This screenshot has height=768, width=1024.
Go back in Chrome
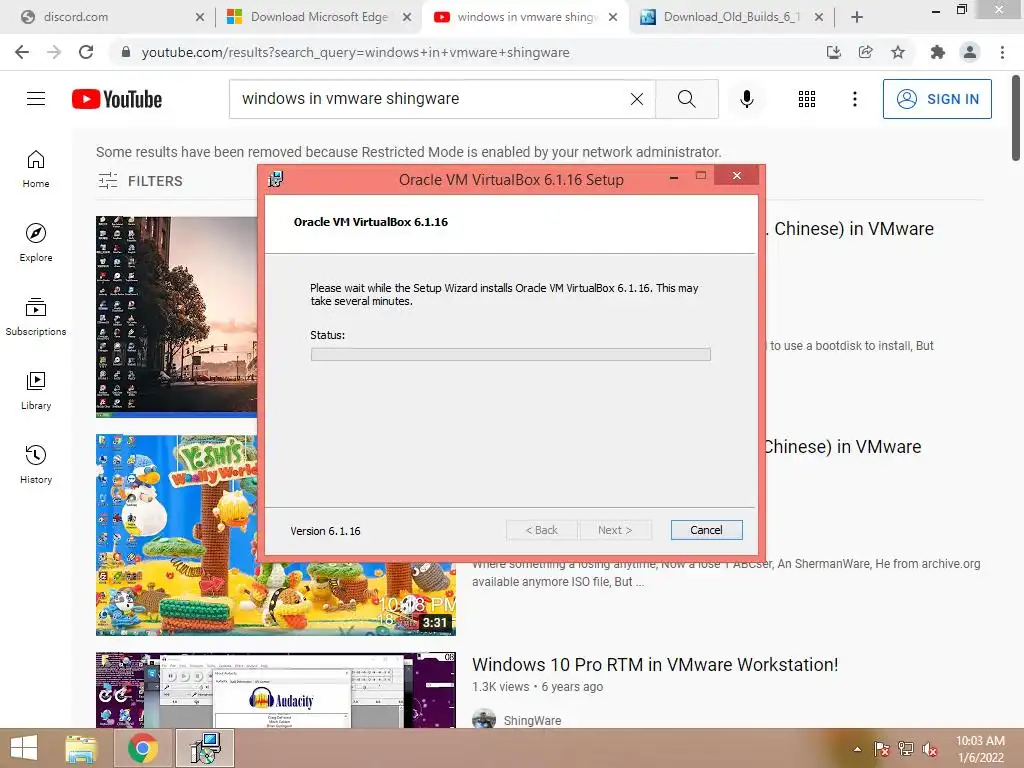[x=22, y=52]
